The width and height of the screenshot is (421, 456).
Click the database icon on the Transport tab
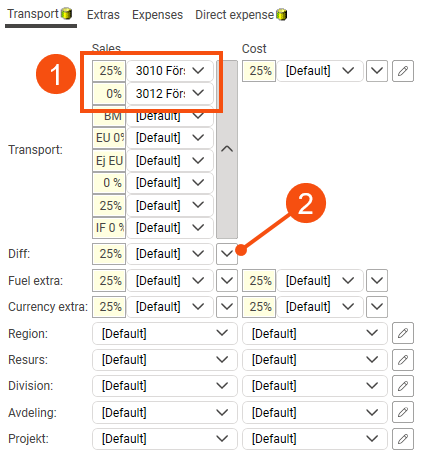[67, 14]
